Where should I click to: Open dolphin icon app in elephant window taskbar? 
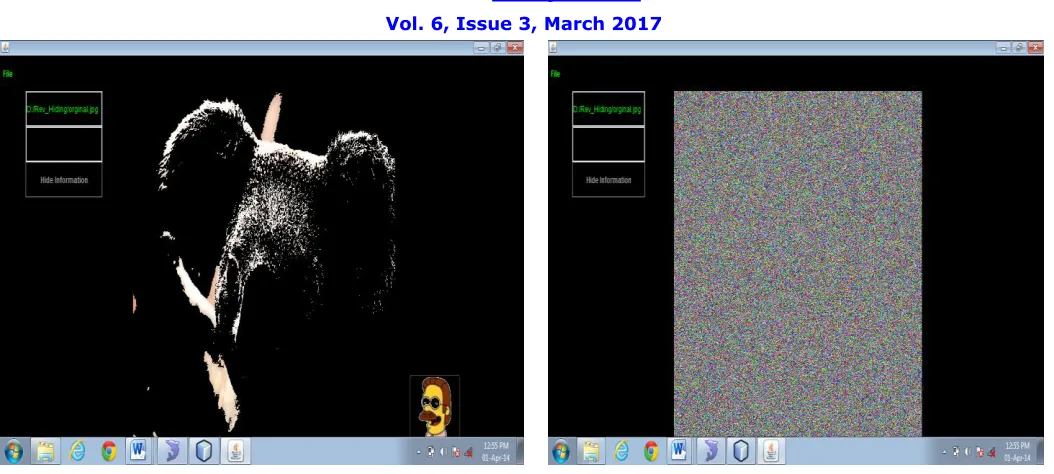[x=171, y=451]
